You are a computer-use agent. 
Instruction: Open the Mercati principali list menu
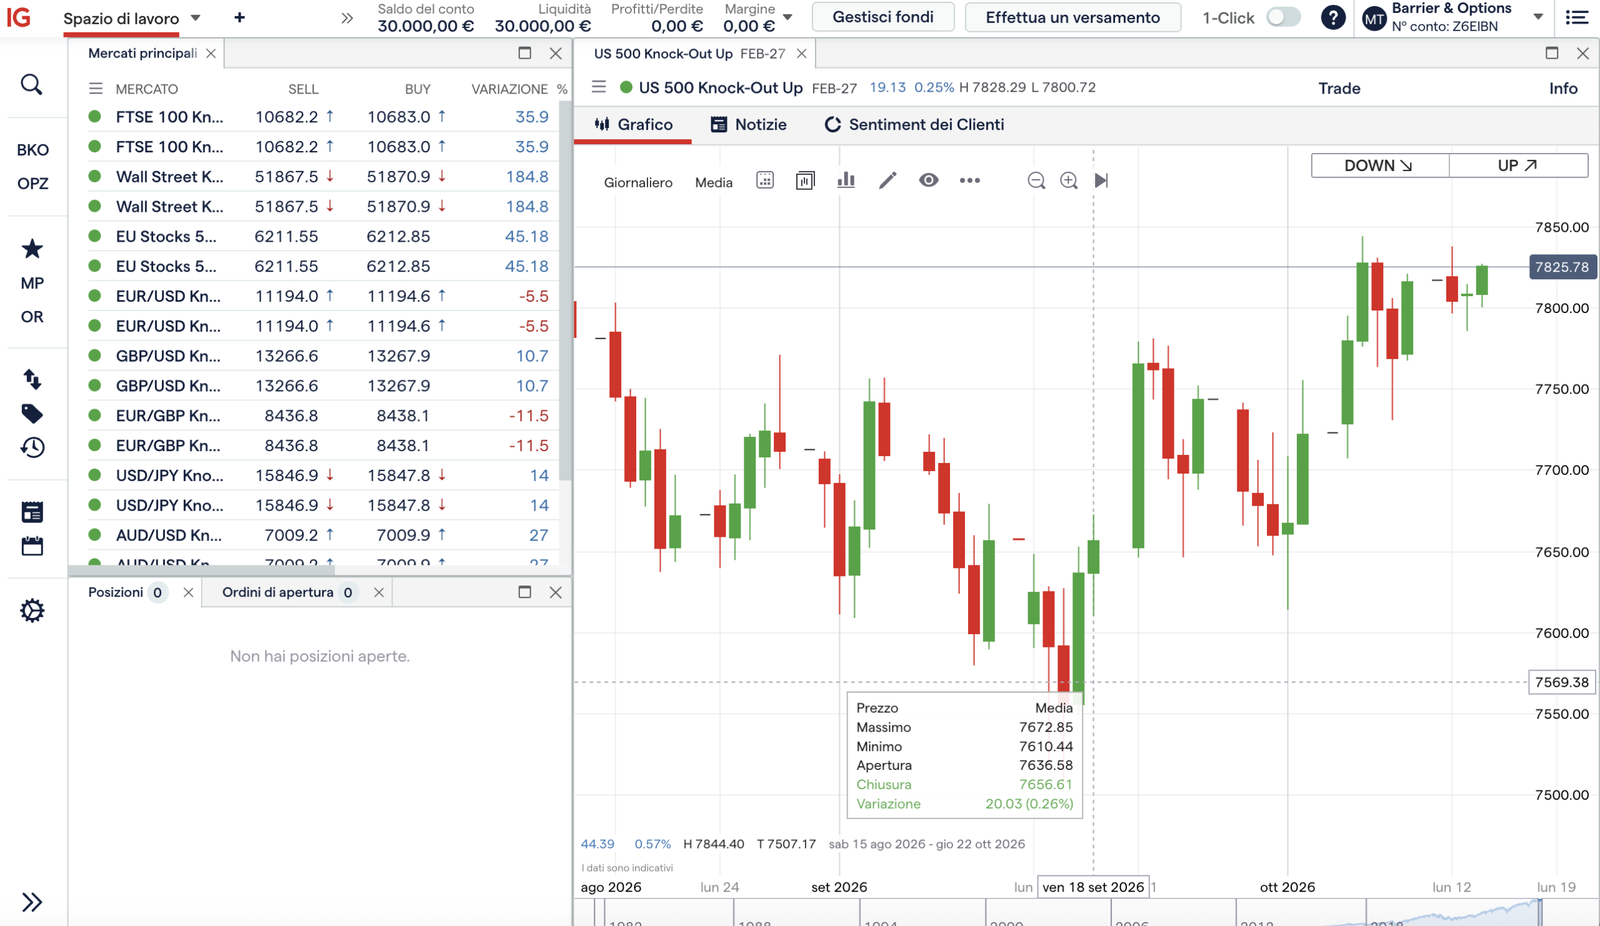96,89
